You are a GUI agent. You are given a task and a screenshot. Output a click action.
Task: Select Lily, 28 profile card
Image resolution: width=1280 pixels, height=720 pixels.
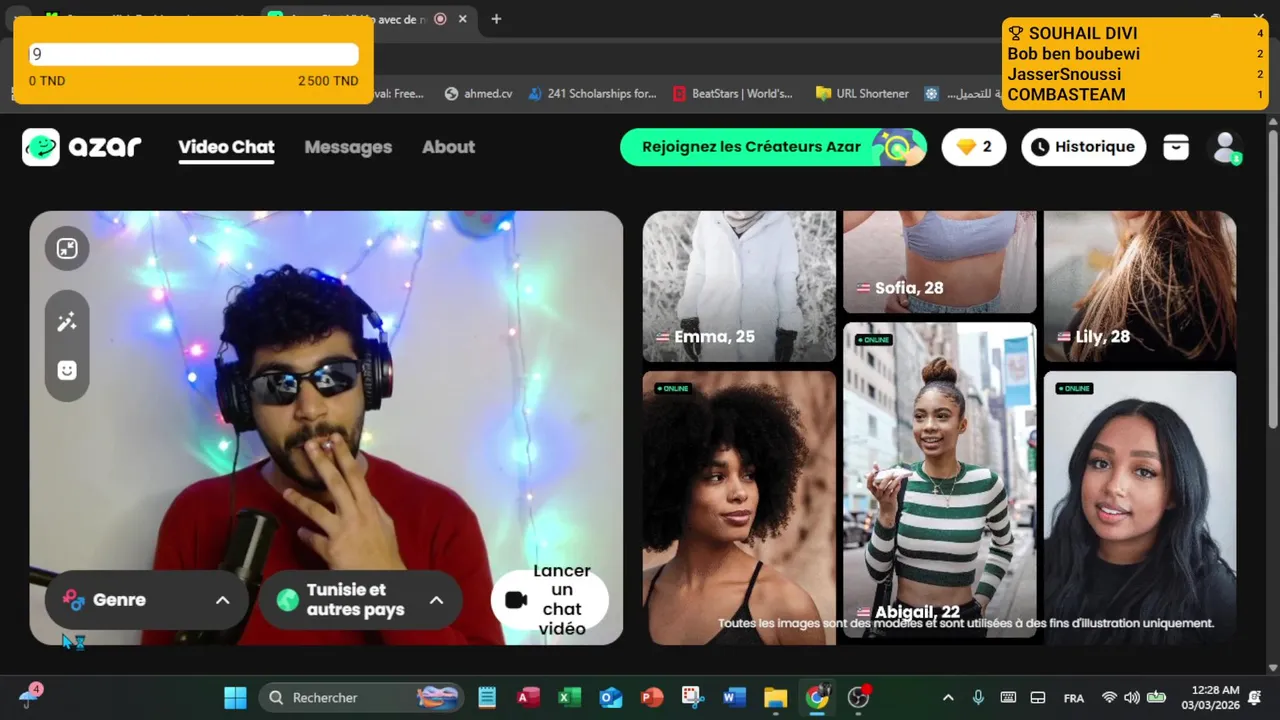coord(1140,286)
